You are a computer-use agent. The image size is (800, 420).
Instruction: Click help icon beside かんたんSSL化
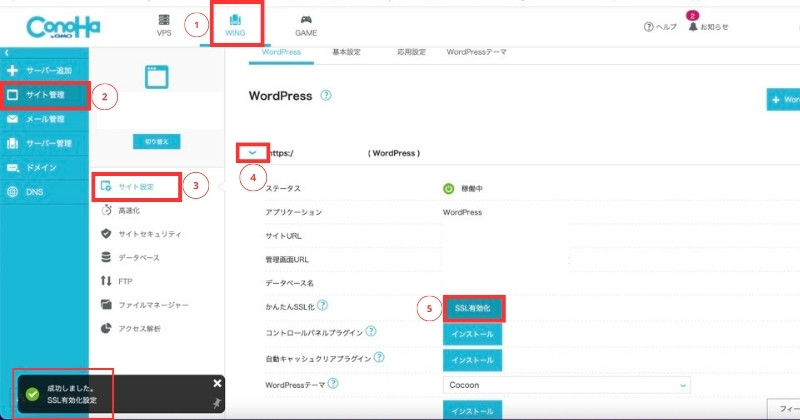(322, 305)
